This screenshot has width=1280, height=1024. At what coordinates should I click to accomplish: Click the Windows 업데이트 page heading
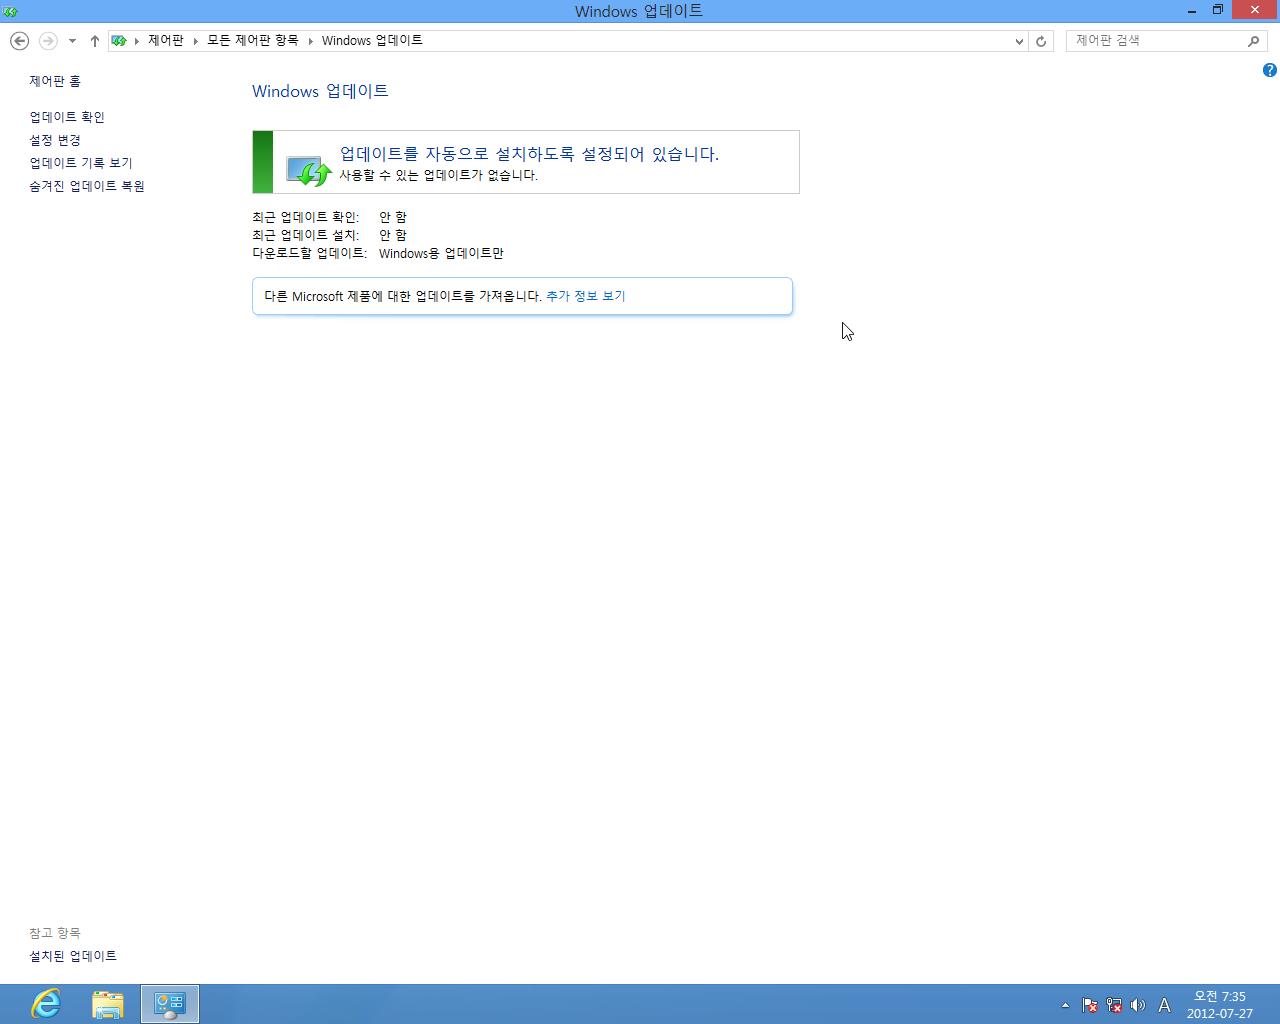pos(320,91)
